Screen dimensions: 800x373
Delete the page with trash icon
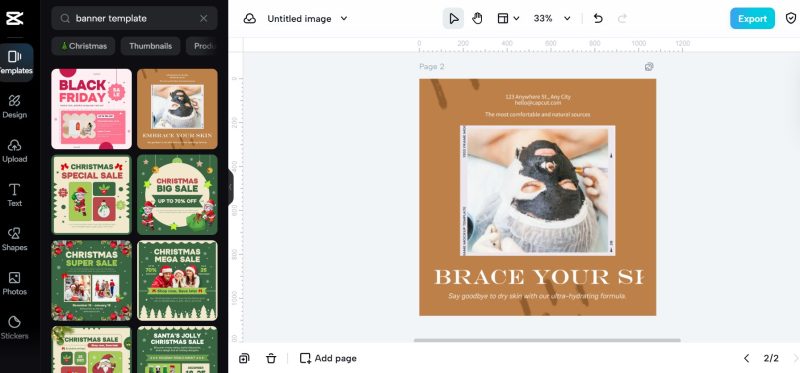[x=271, y=358]
